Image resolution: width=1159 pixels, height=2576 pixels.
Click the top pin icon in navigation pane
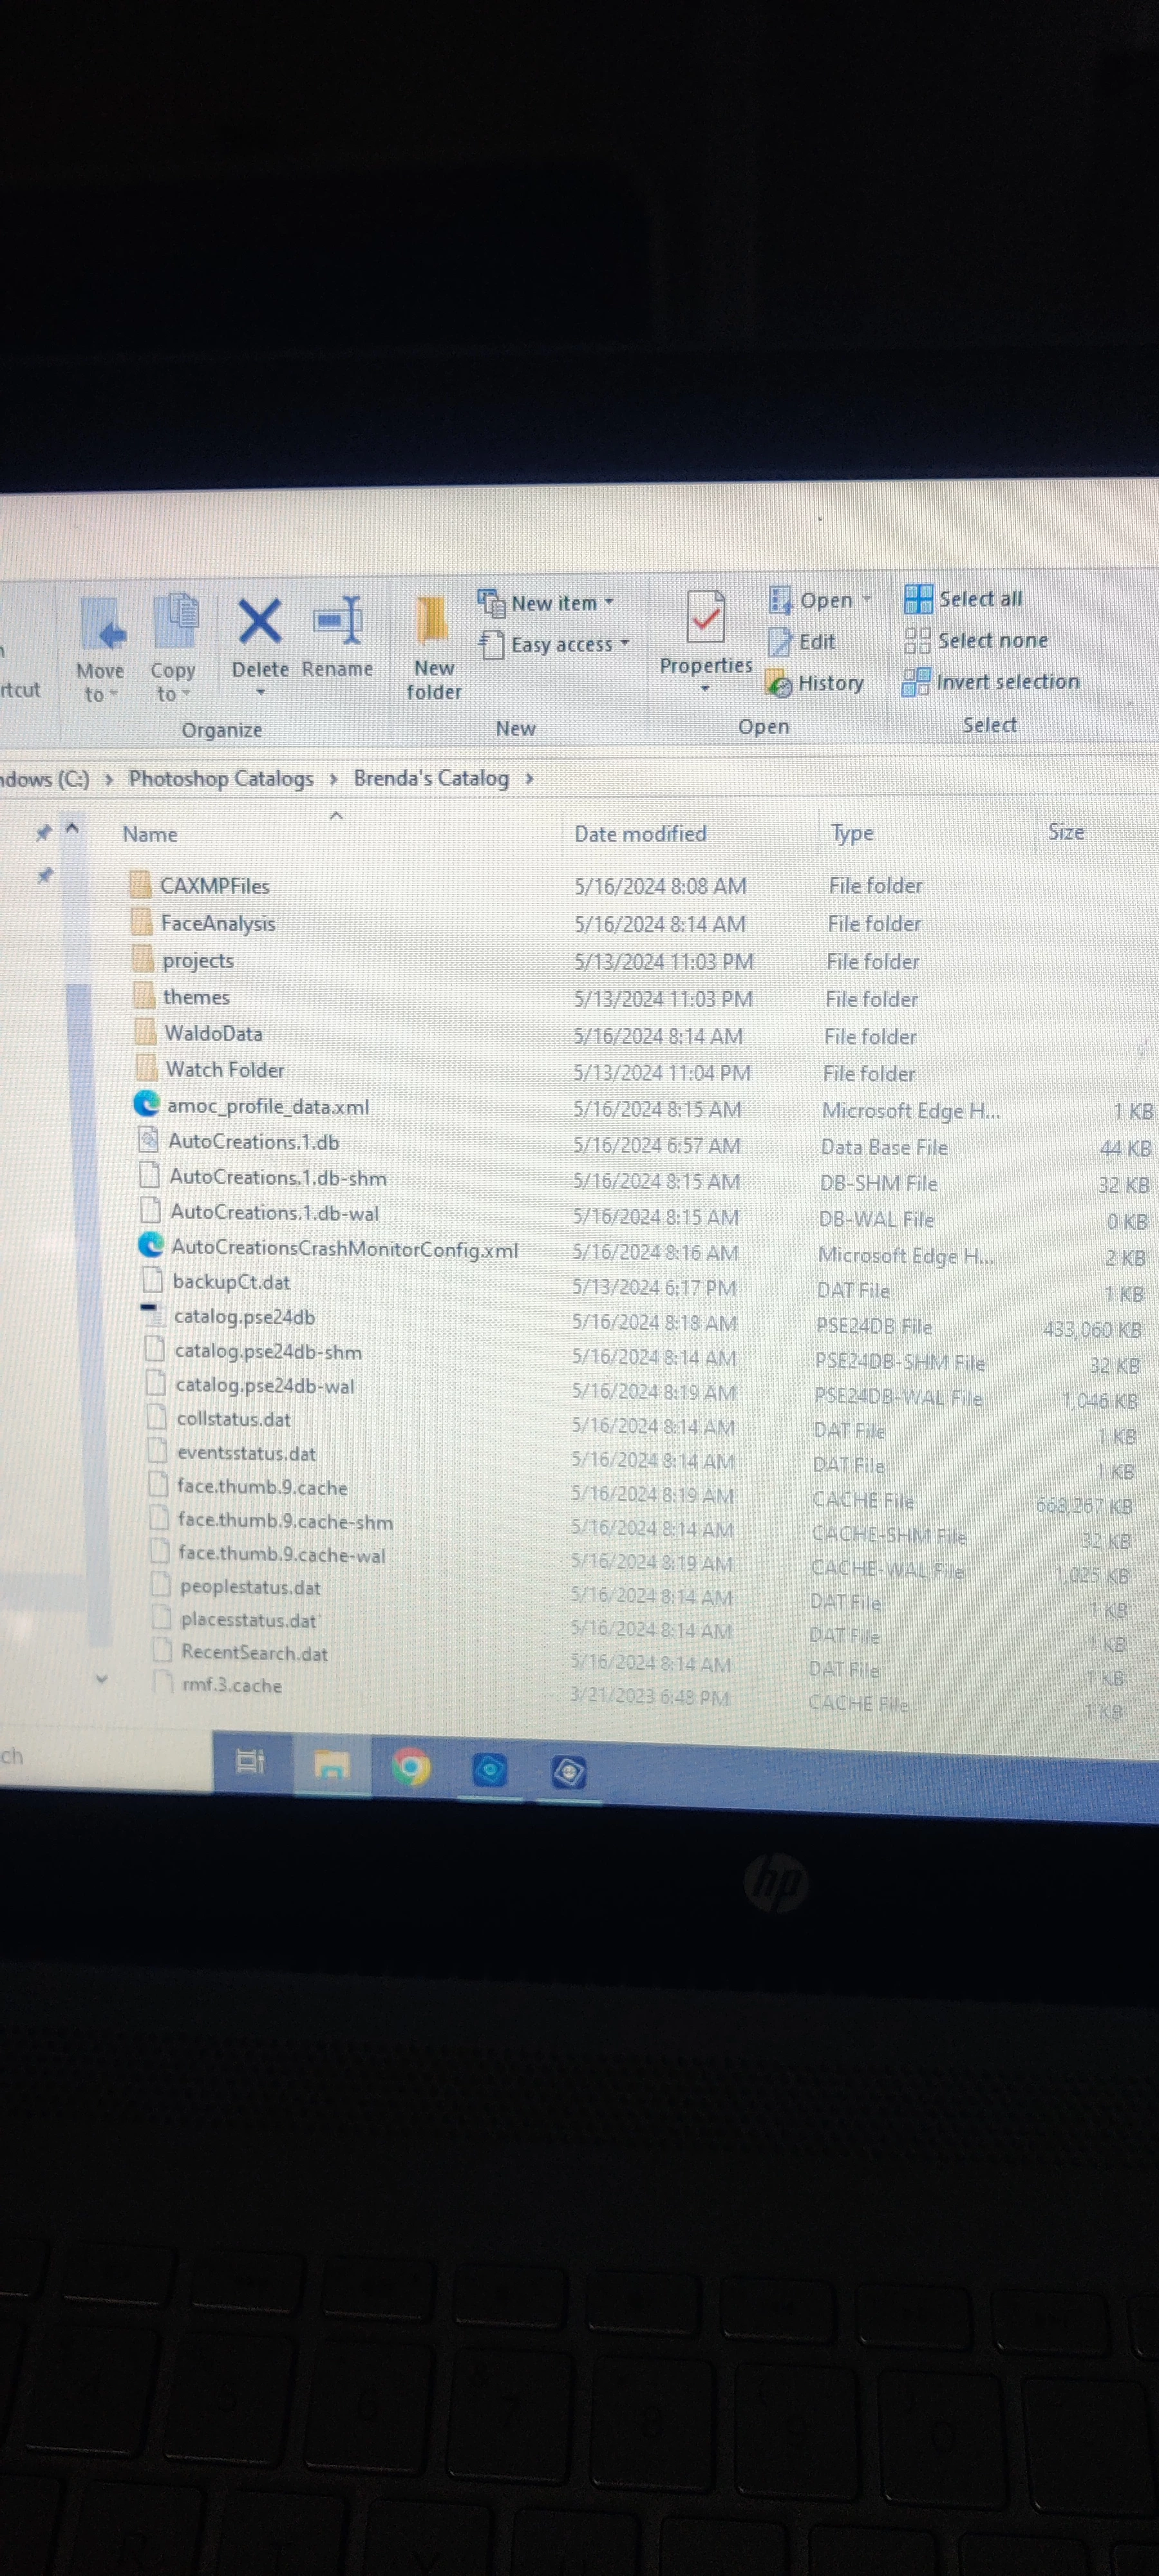click(x=43, y=832)
